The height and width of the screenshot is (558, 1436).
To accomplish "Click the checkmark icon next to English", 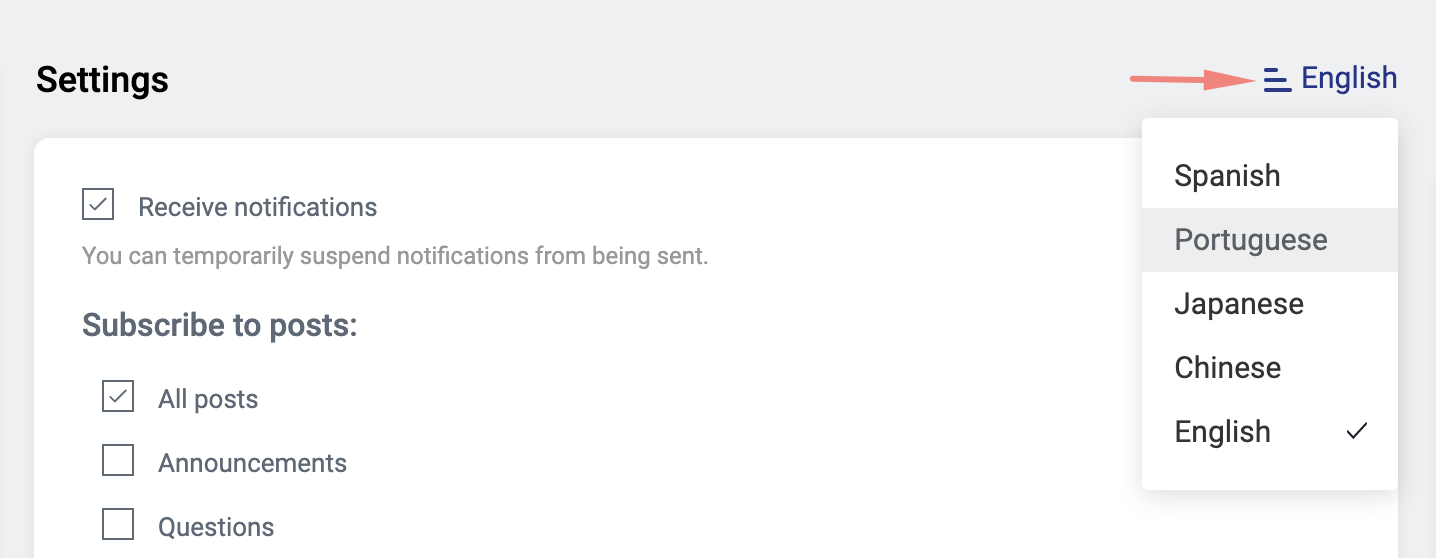I will tap(1356, 431).
